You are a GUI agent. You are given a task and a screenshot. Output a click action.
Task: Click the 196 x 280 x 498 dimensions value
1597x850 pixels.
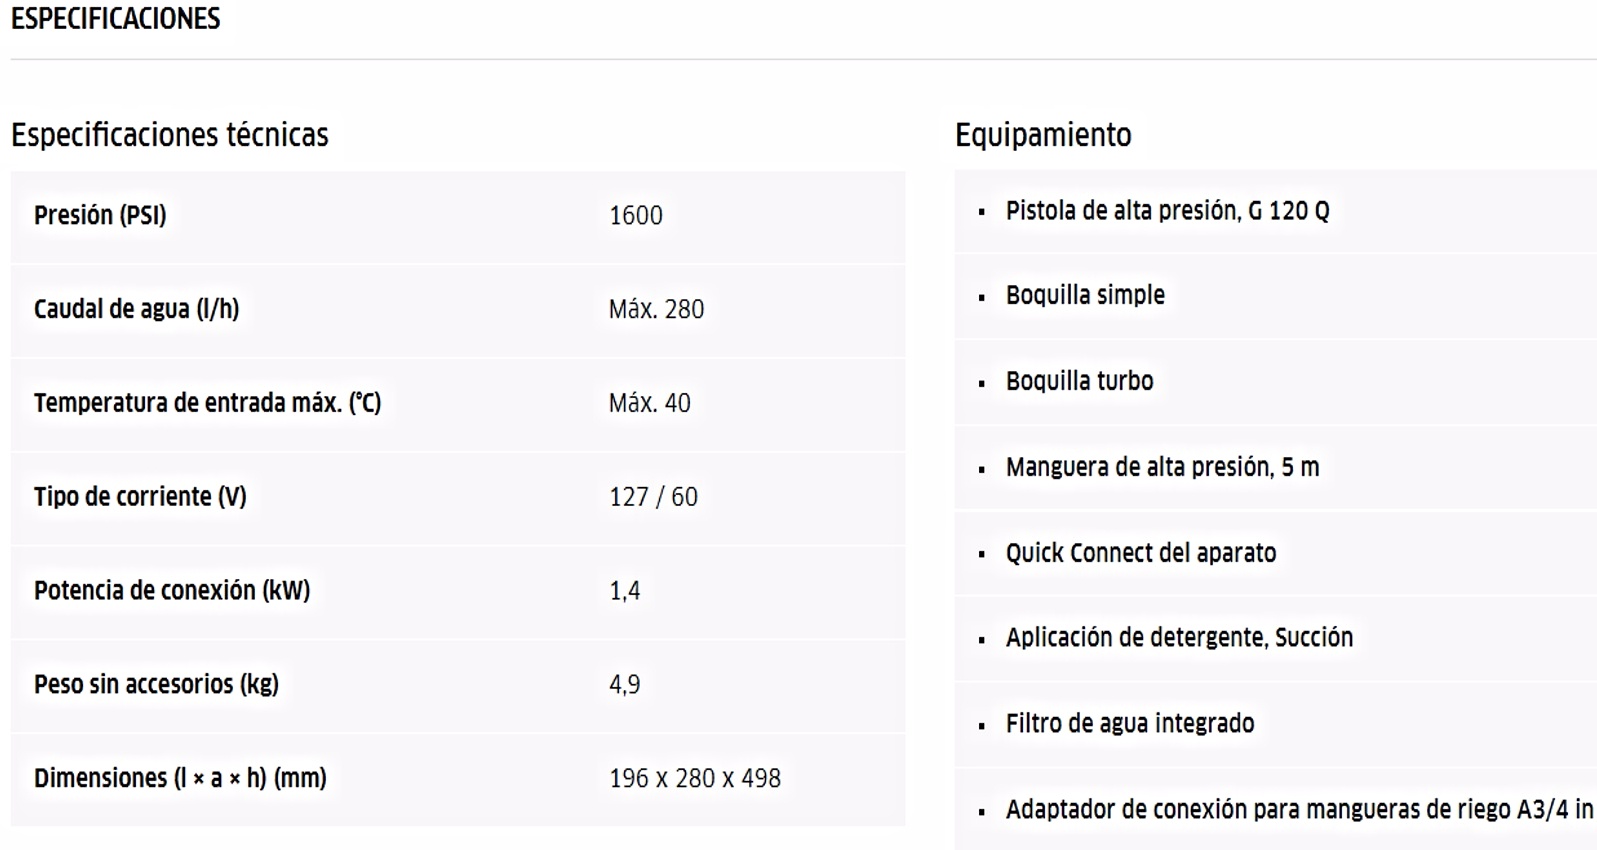(695, 778)
